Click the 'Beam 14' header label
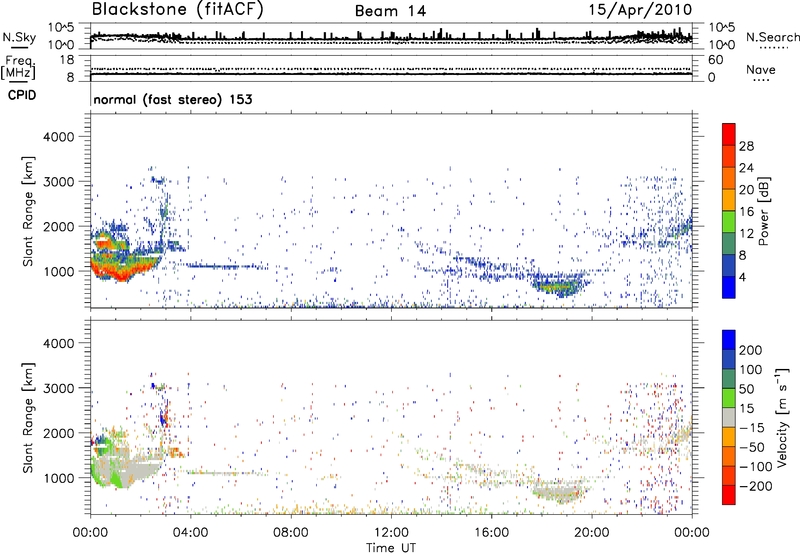 pos(390,11)
